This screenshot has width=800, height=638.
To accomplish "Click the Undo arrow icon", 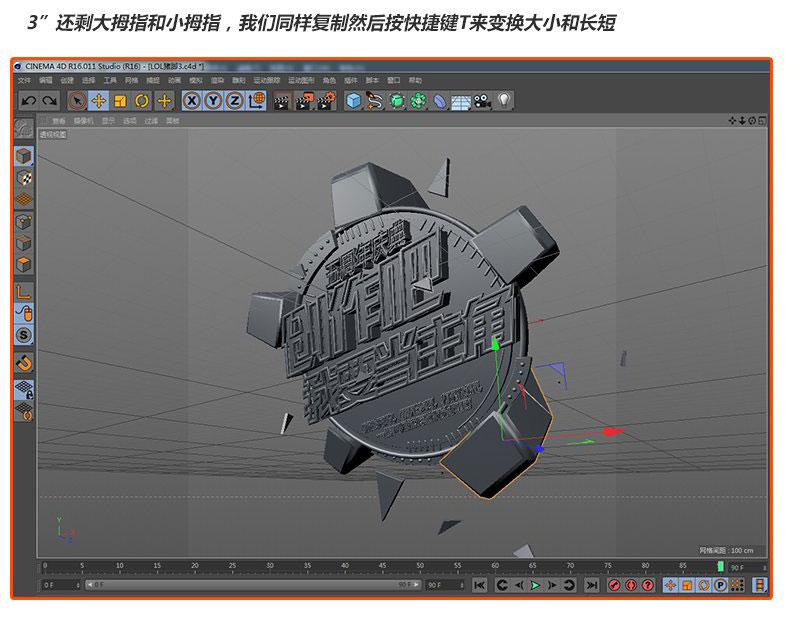I will tap(29, 101).
